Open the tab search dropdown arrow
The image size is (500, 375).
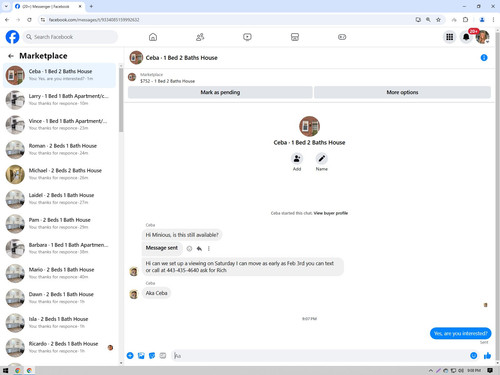click(x=6, y=6)
